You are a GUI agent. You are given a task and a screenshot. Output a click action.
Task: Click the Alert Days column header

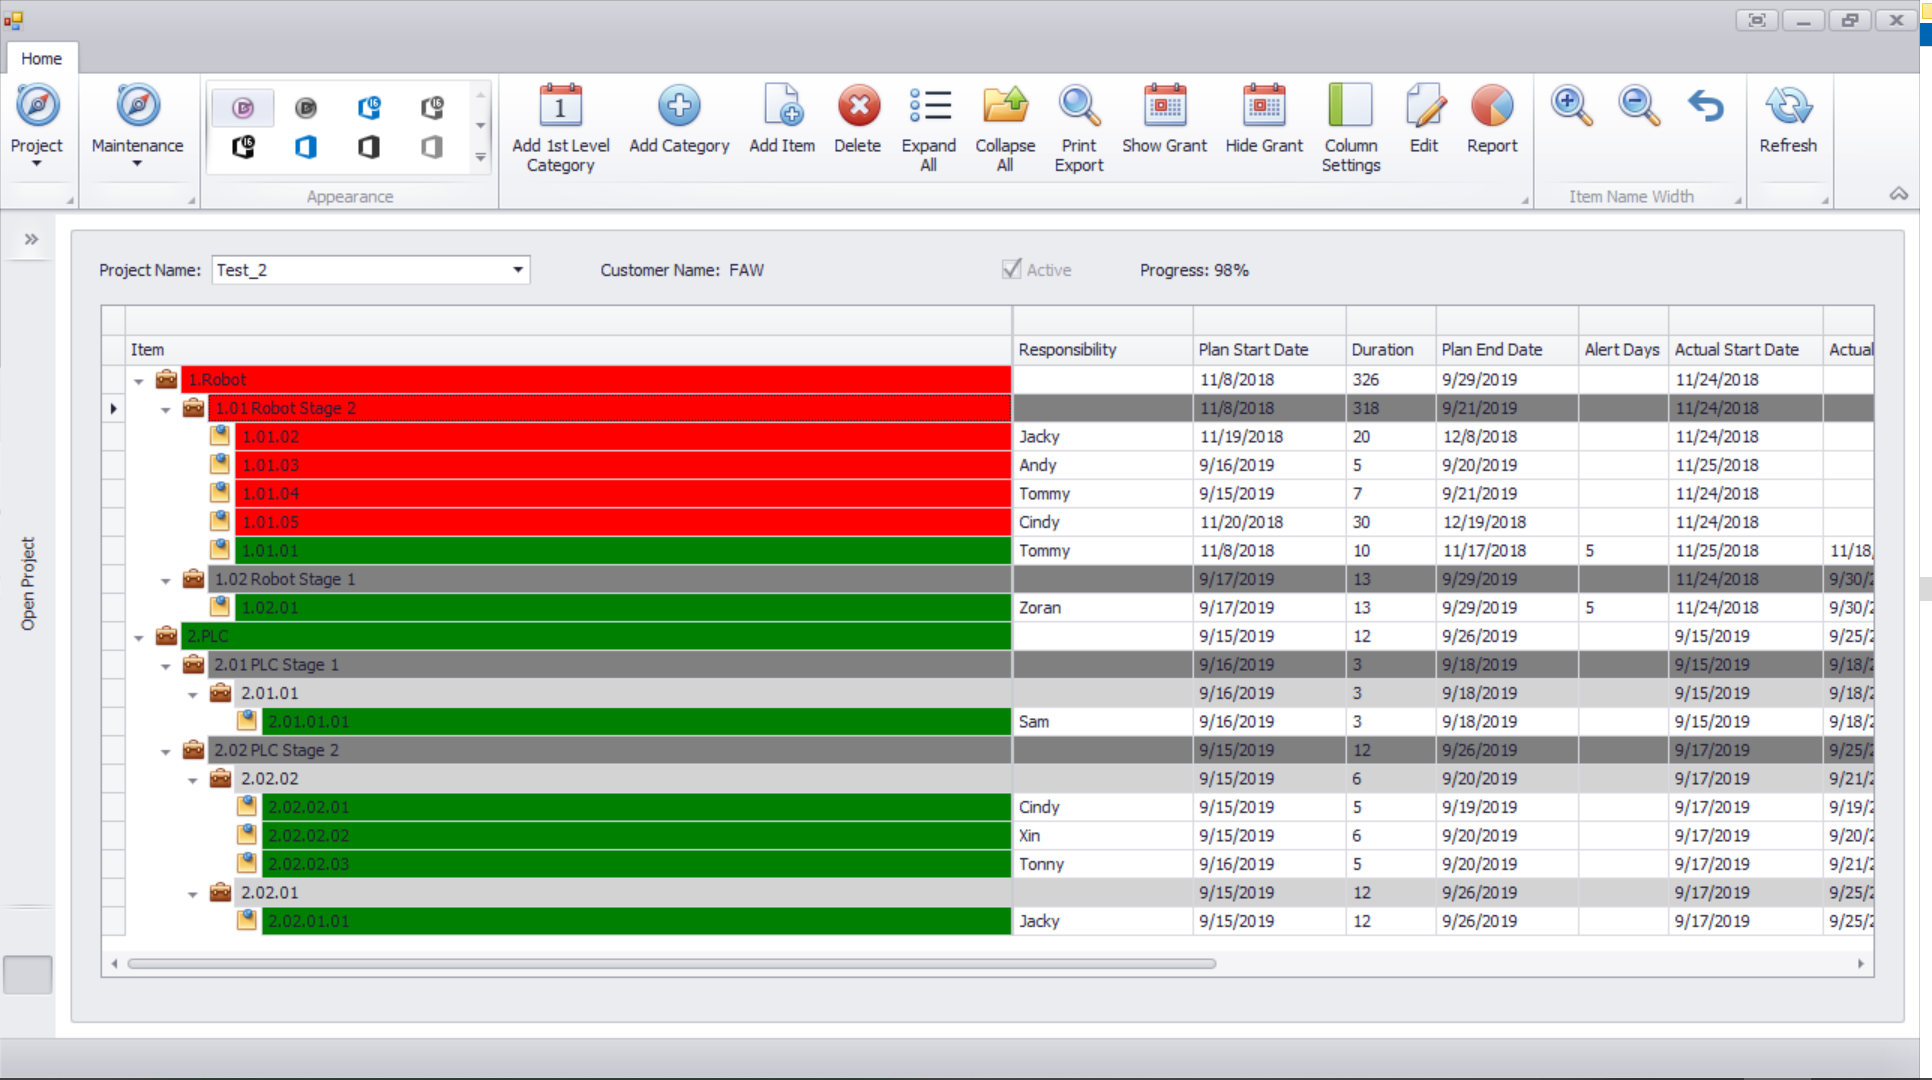(x=1623, y=349)
